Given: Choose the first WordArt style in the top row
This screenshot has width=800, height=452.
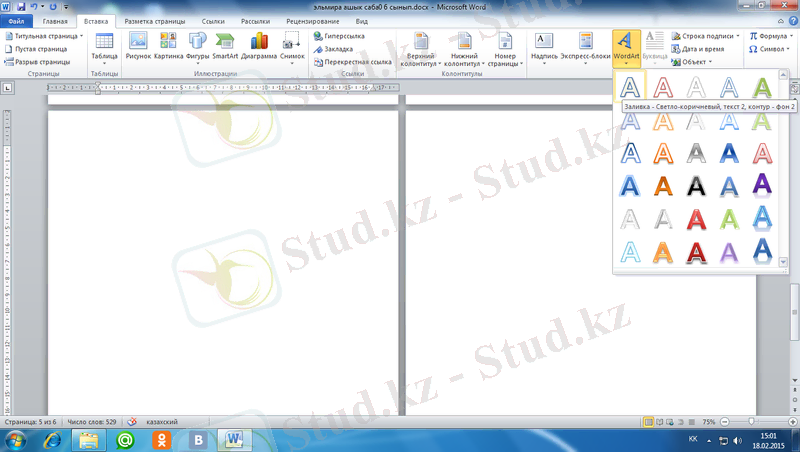Looking at the screenshot, I should 629,87.
